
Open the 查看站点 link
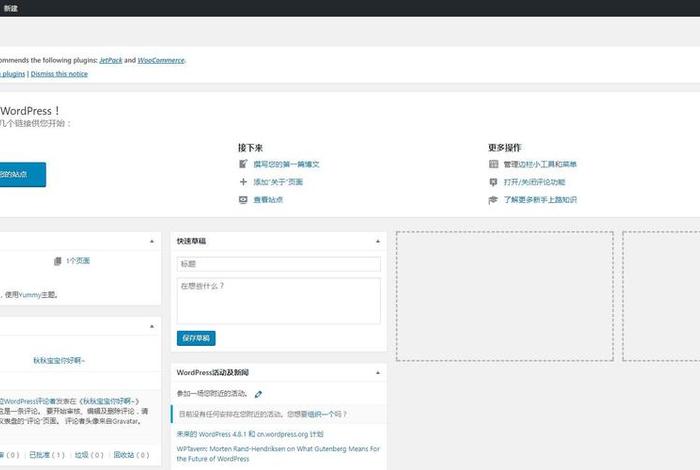(268, 200)
